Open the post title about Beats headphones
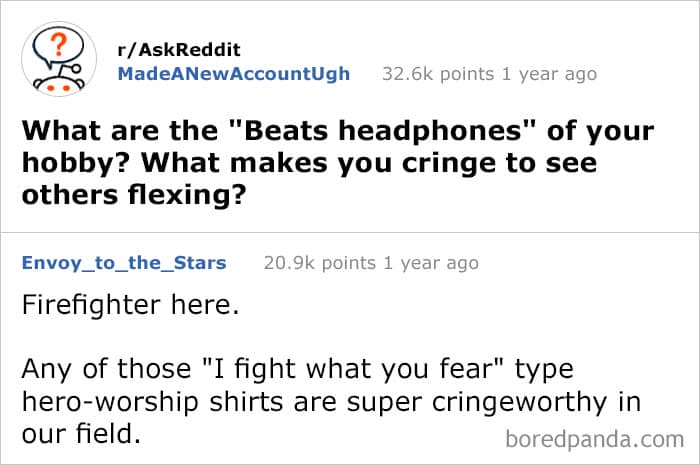The width and height of the screenshot is (700, 465). [x=337, y=160]
